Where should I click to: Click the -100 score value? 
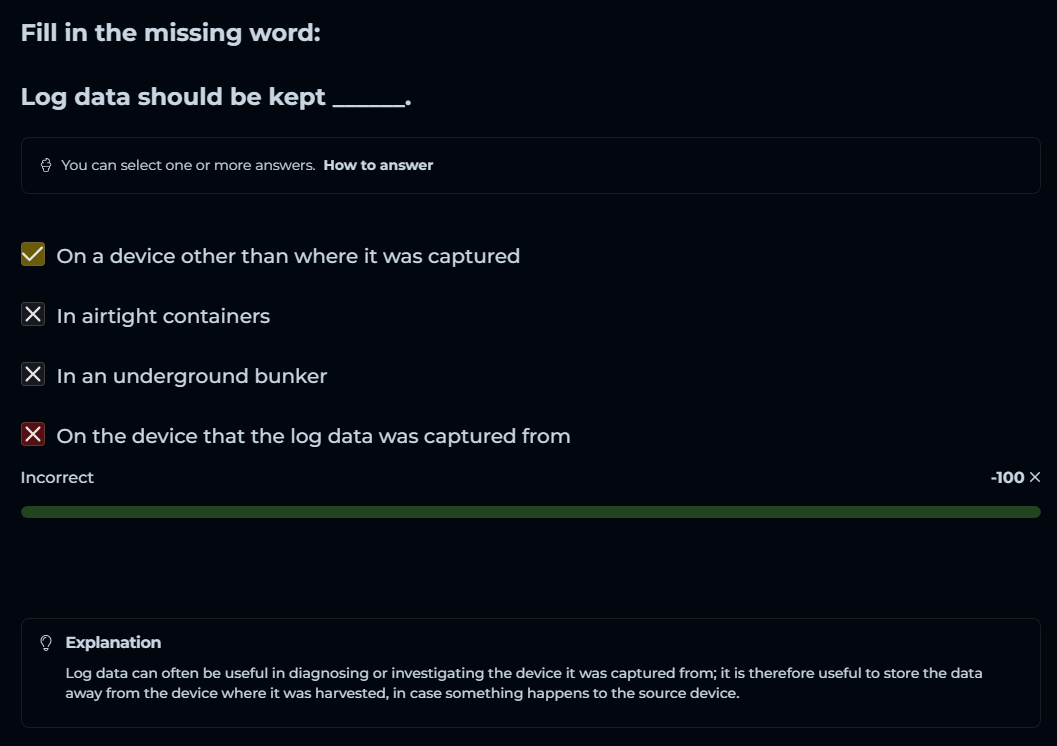1007,478
